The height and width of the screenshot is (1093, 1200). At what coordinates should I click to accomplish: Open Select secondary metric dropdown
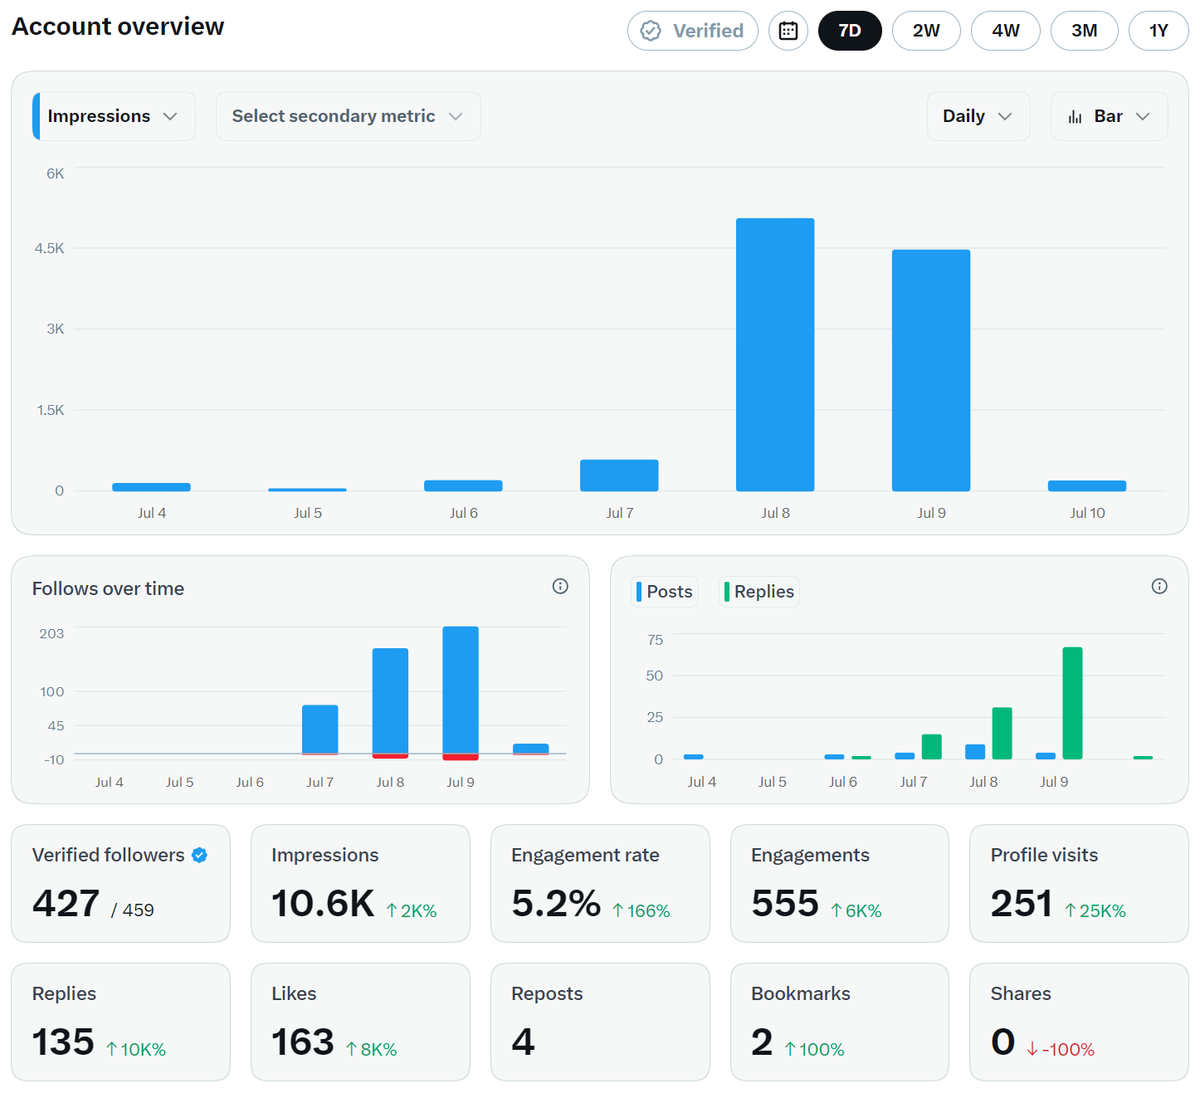click(348, 116)
